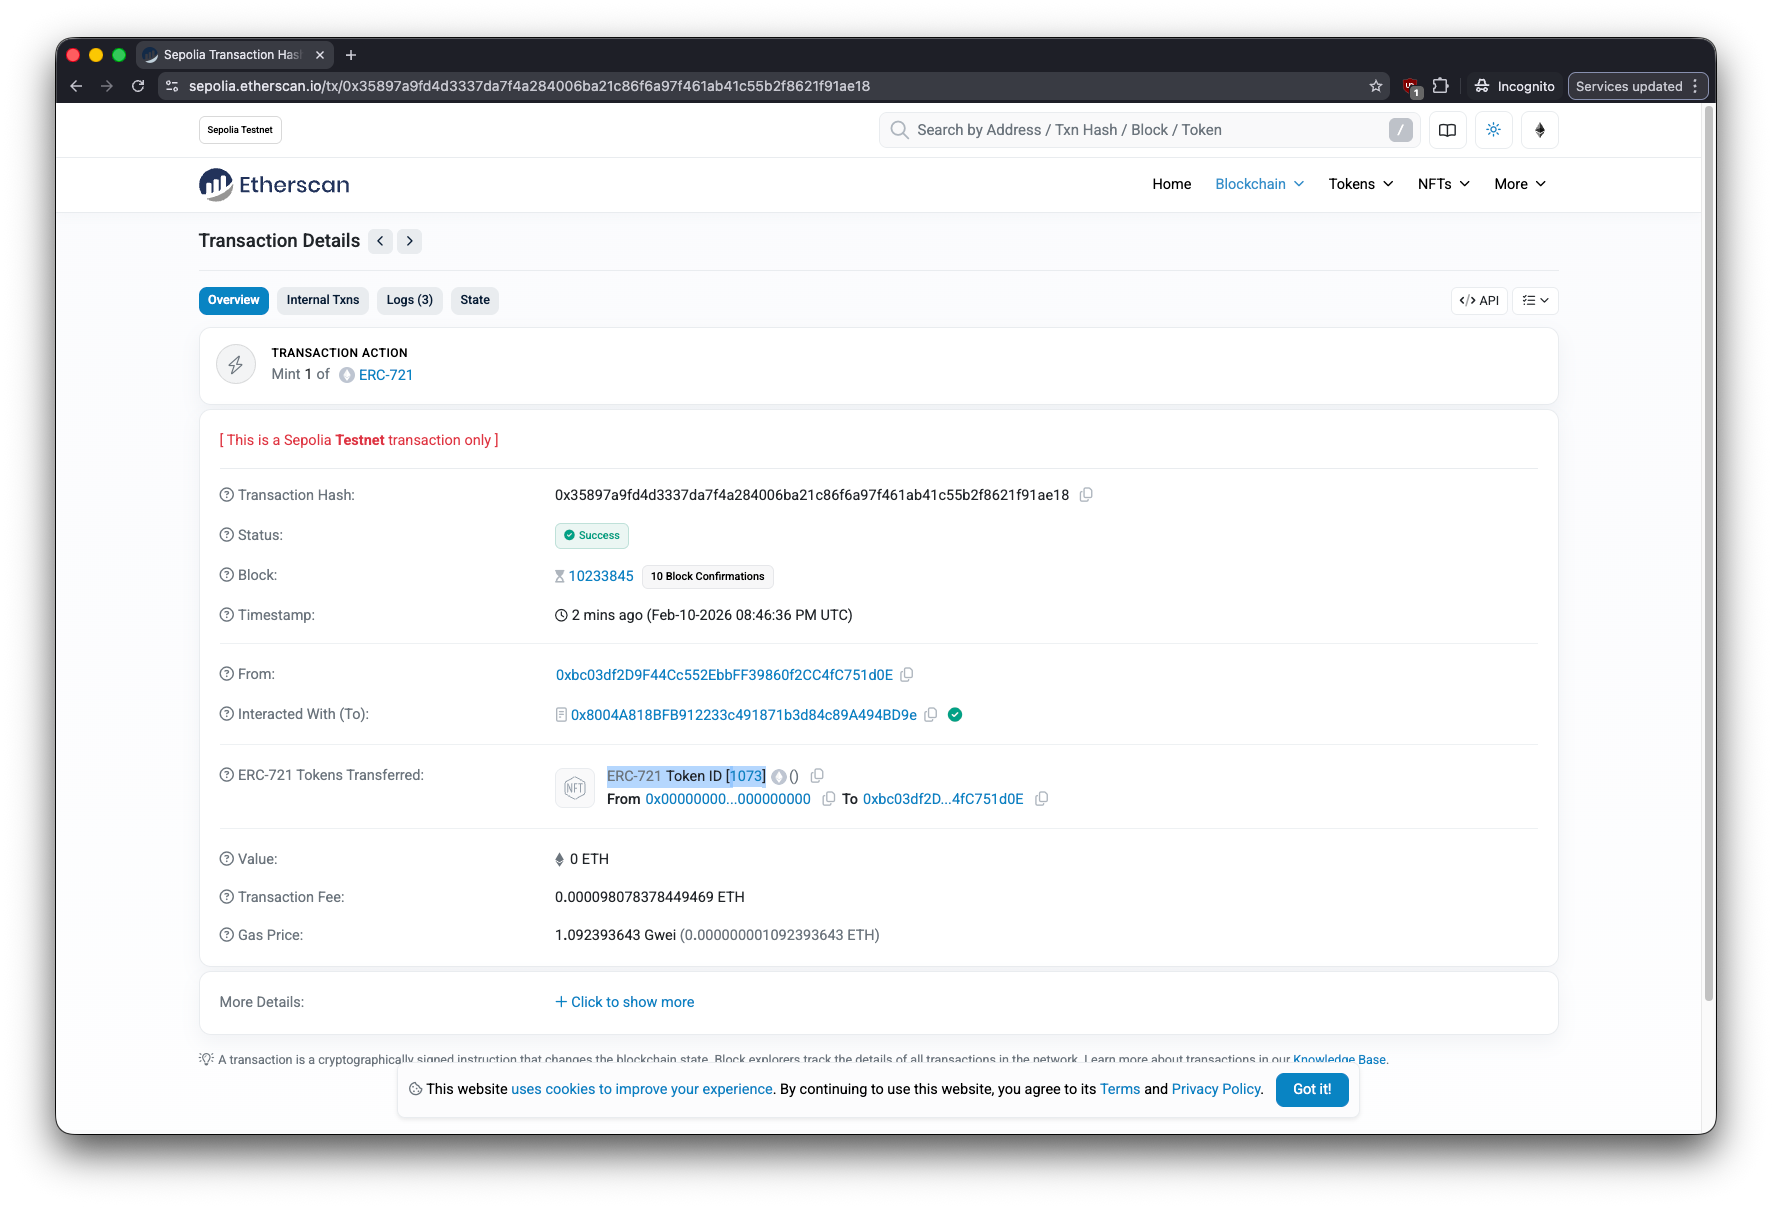Click the help icon next to Gas Price
Screen dimensions: 1772x1208
click(x=225, y=934)
